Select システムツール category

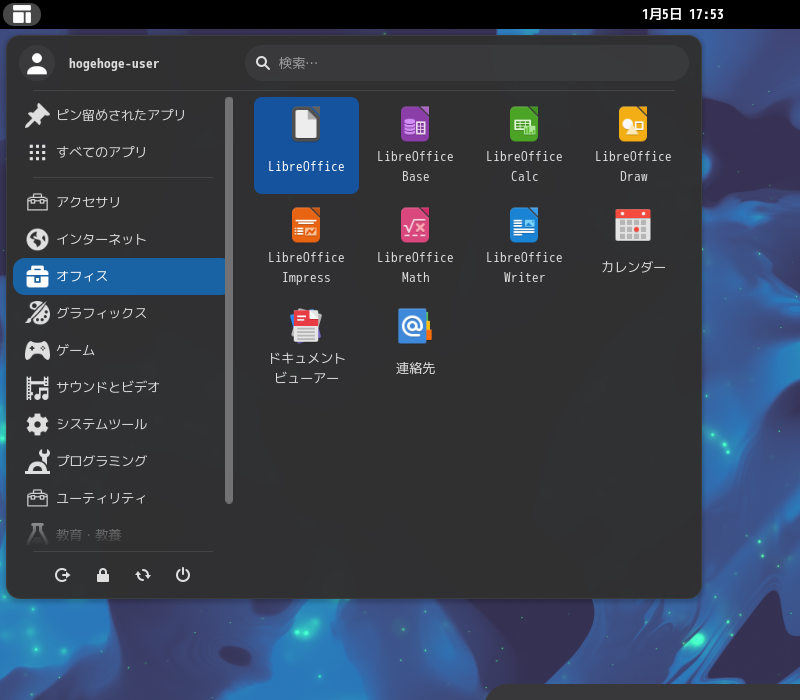click(x=119, y=424)
